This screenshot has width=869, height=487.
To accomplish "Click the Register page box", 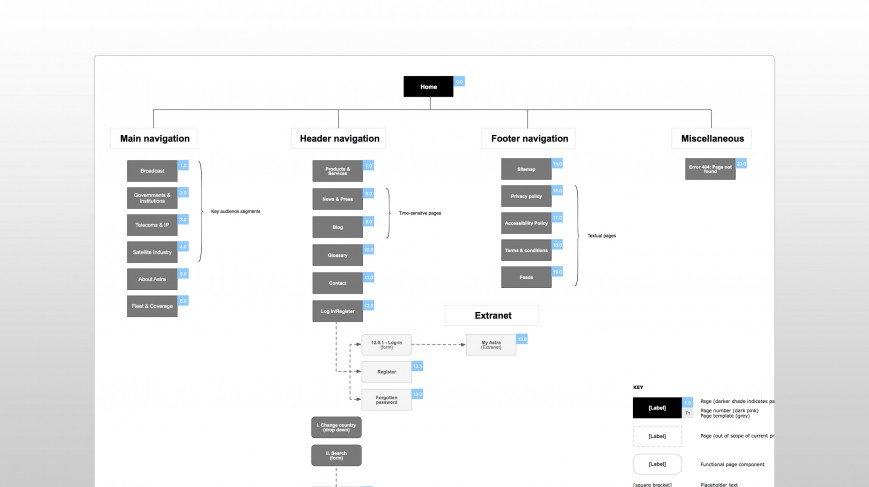I will pos(386,372).
